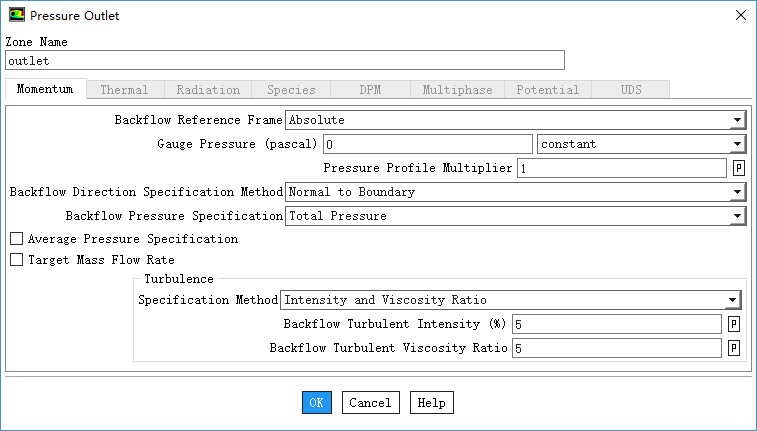Click the Zone Name input field
This screenshot has width=757, height=431.
(x=285, y=61)
